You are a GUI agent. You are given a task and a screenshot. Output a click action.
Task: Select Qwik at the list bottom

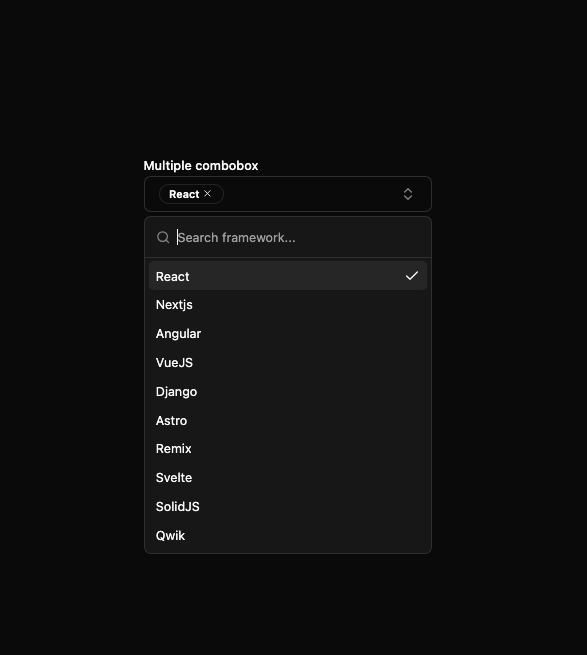coord(288,535)
